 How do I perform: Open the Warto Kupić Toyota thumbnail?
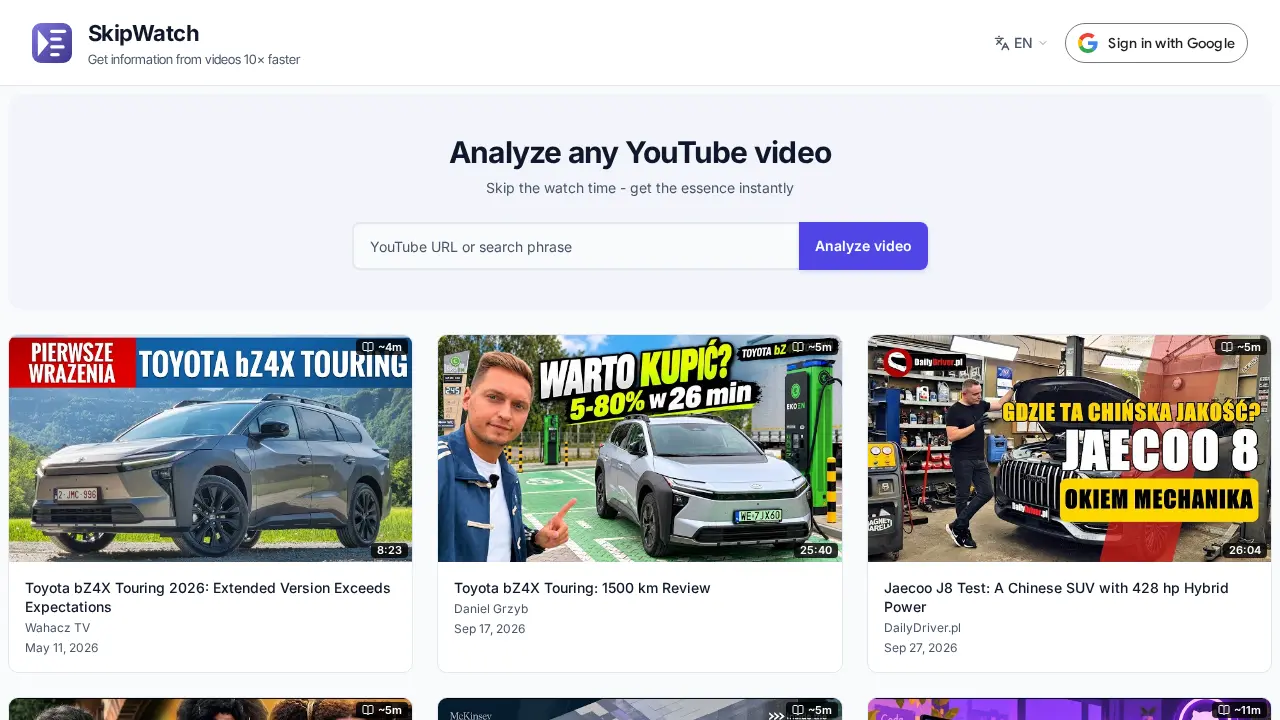(x=640, y=448)
